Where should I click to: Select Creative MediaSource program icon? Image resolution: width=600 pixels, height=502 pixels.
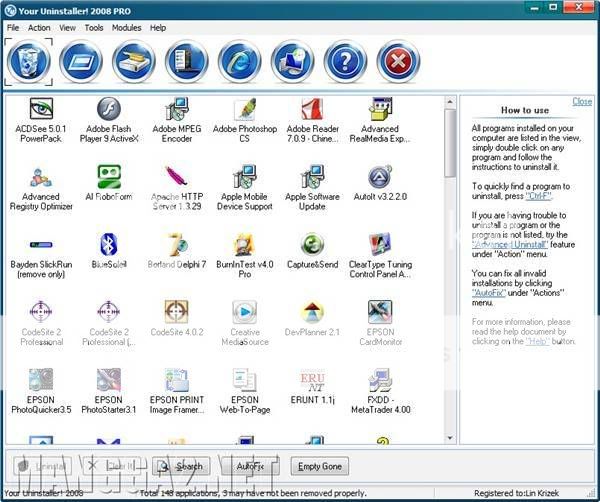245,312
